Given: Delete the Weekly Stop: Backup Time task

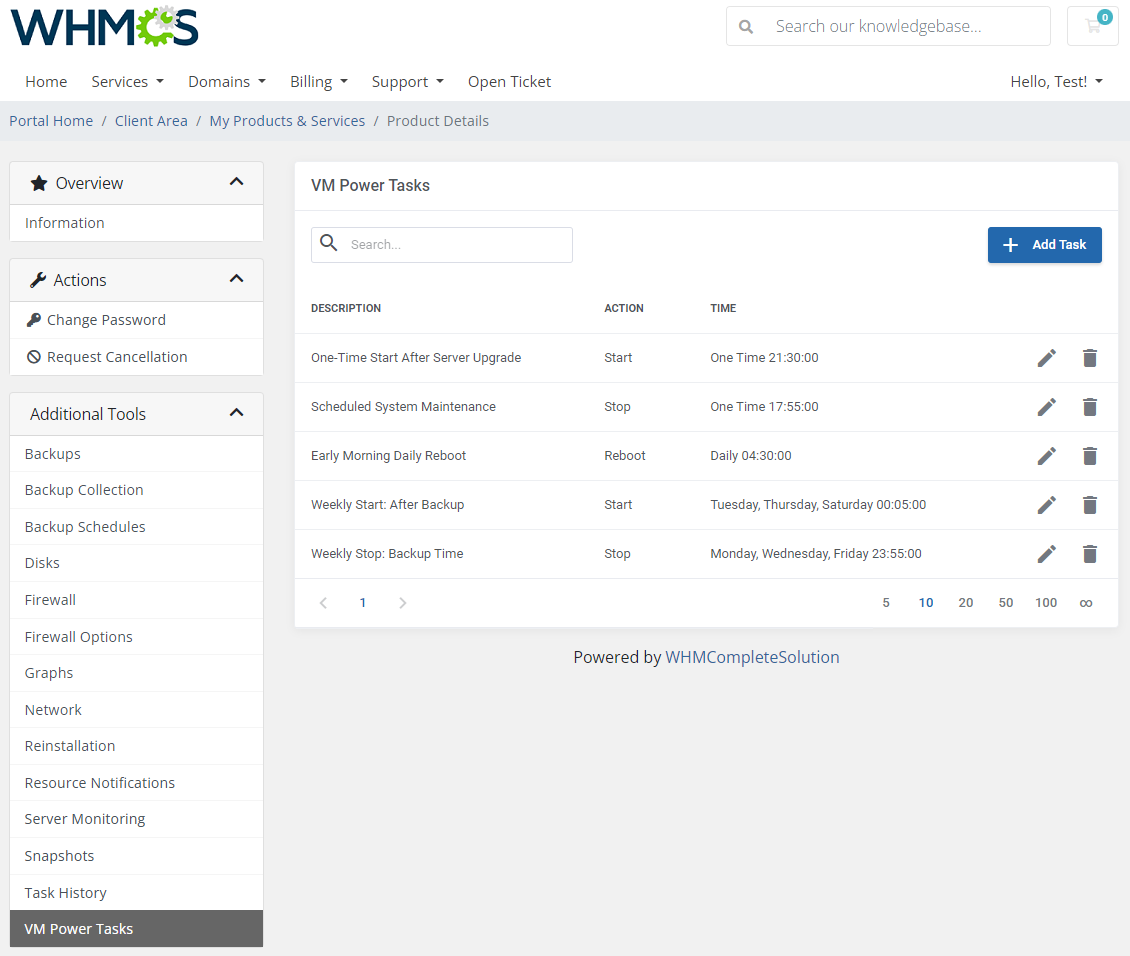Looking at the screenshot, I should coord(1090,554).
